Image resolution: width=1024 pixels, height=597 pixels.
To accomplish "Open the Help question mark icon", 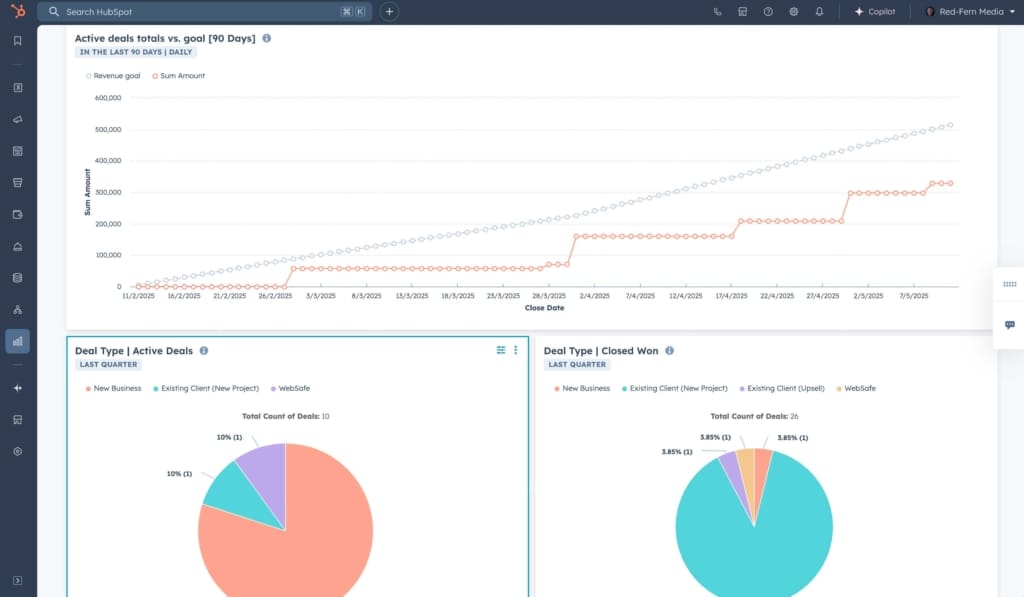I will point(768,12).
